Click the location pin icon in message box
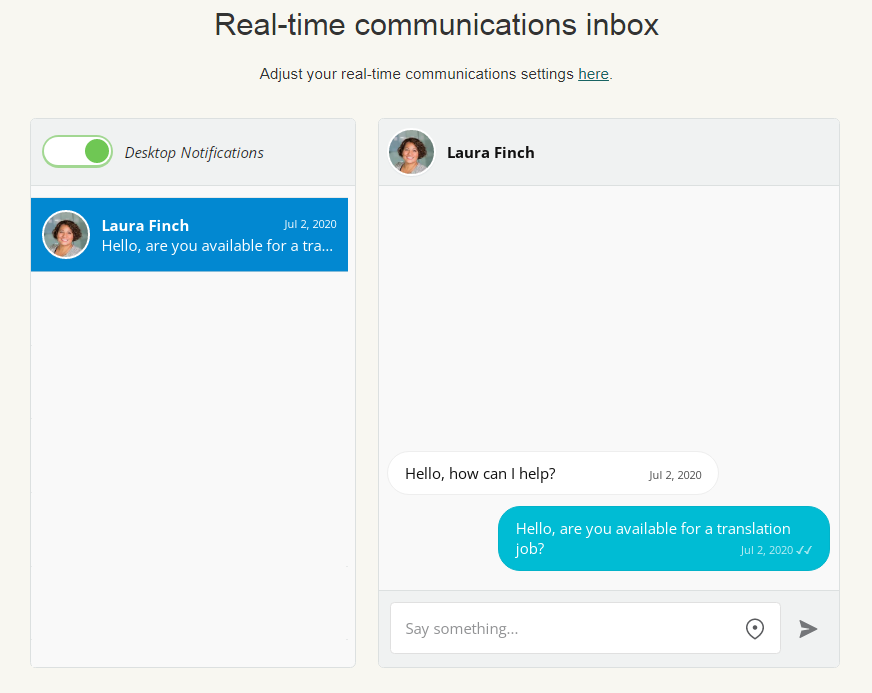The width and height of the screenshot is (872, 693). point(755,628)
